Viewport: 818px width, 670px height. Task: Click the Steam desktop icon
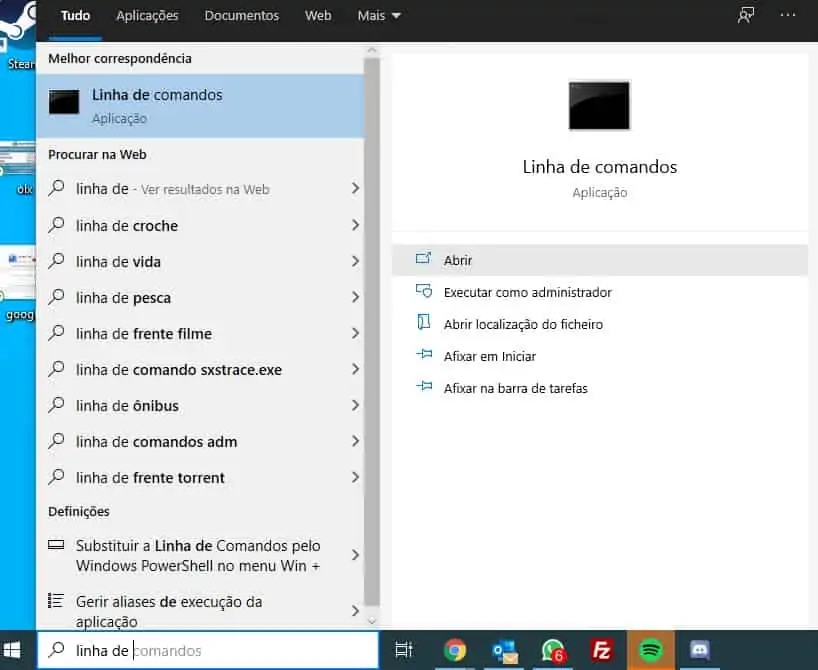click(18, 37)
